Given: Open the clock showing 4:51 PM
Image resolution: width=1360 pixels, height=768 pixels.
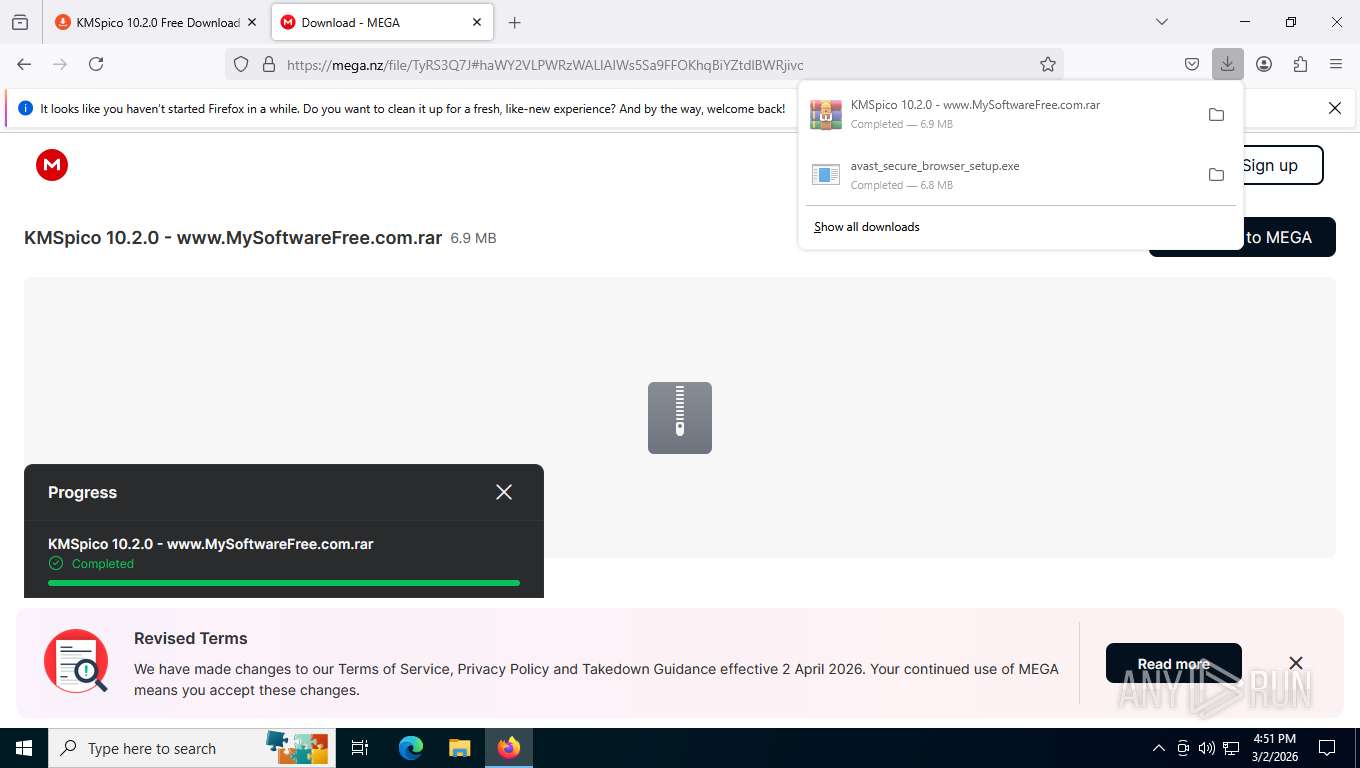Looking at the screenshot, I should click(x=1274, y=748).
